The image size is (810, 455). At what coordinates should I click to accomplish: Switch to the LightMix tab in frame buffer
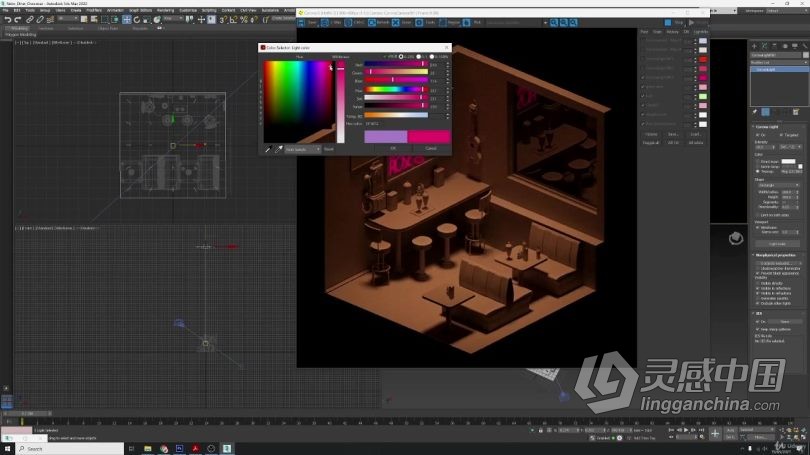coord(700,32)
